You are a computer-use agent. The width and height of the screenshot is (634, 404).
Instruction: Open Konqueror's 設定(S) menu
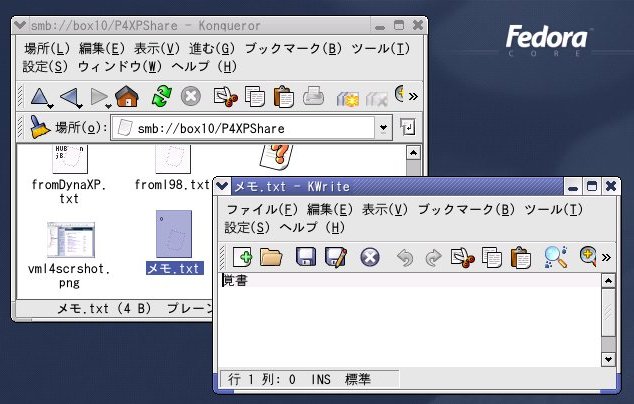(45, 66)
